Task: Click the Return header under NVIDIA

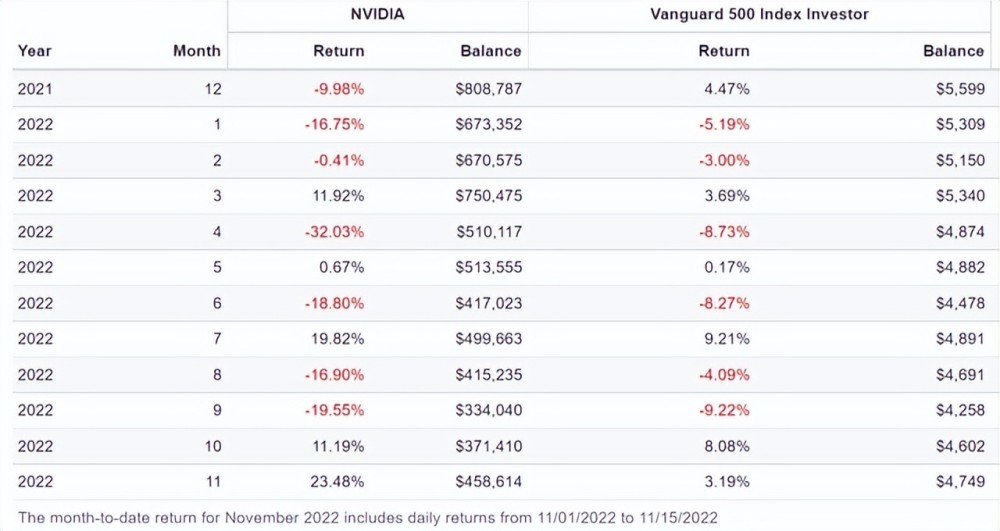Action: coord(339,51)
